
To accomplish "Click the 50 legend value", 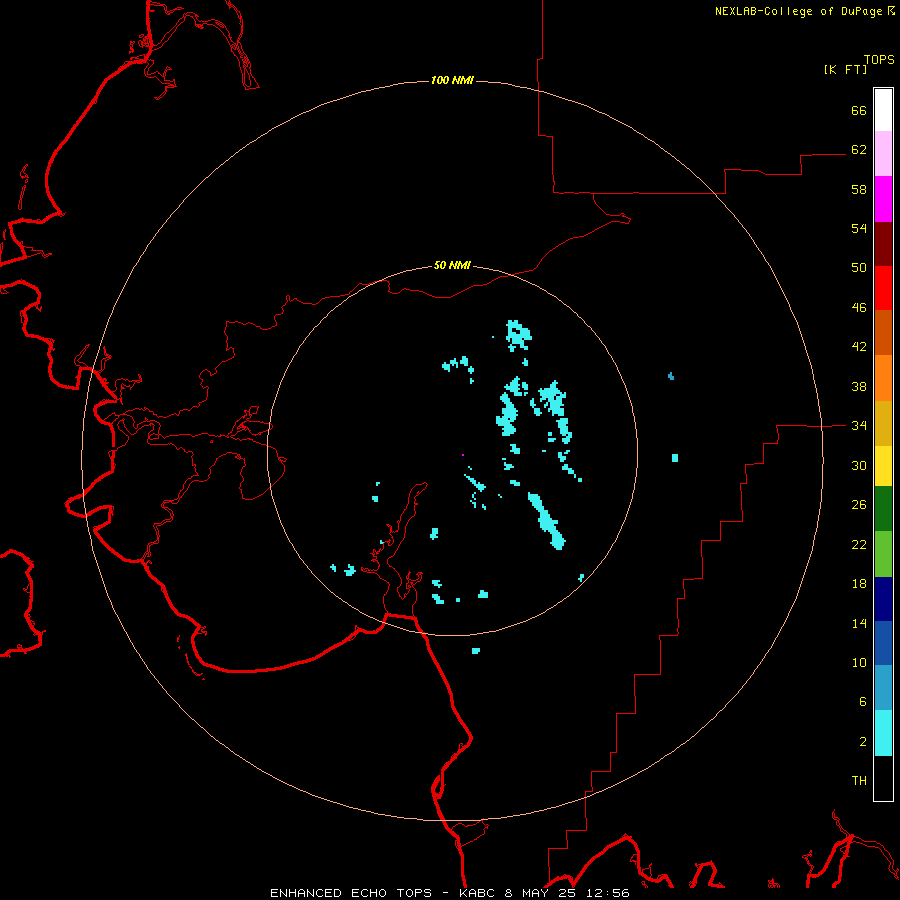I will pyautogui.click(x=859, y=268).
